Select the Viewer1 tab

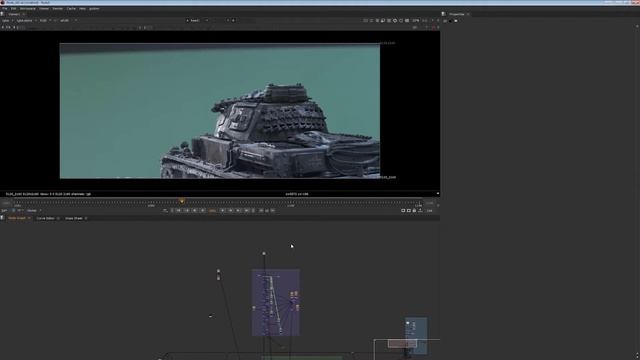click(14, 14)
